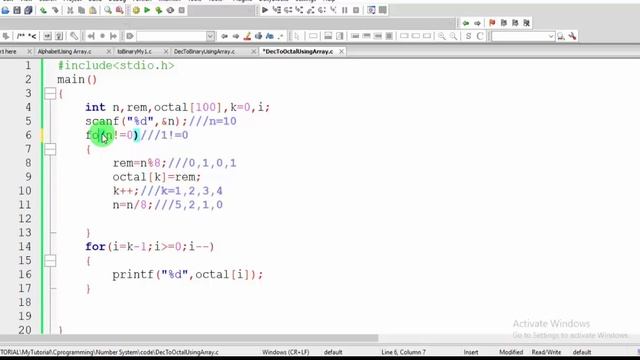This screenshot has height=360, width=640.
Task: Pause the debugger with break icon
Action: [344, 10]
